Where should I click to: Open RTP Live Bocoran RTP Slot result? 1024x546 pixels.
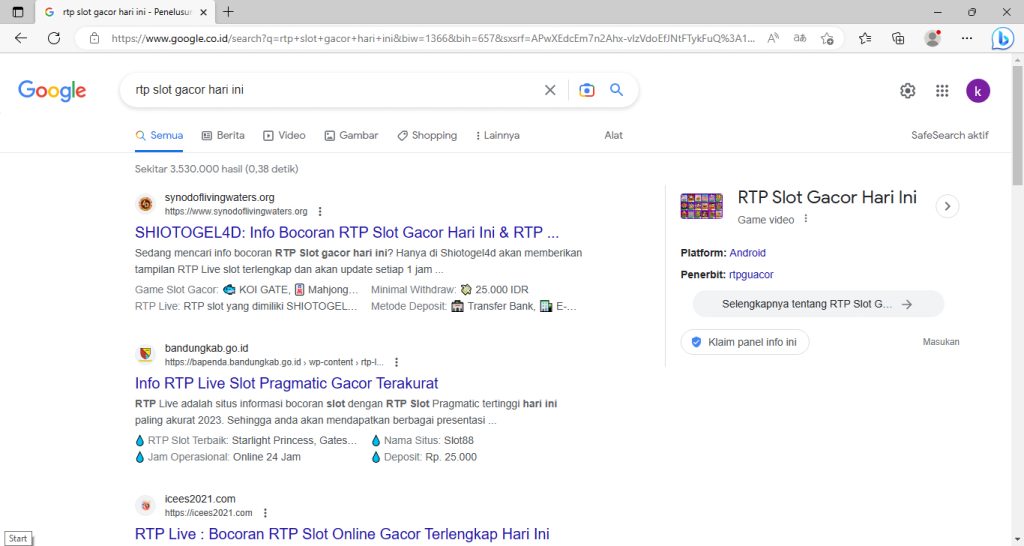[342, 534]
